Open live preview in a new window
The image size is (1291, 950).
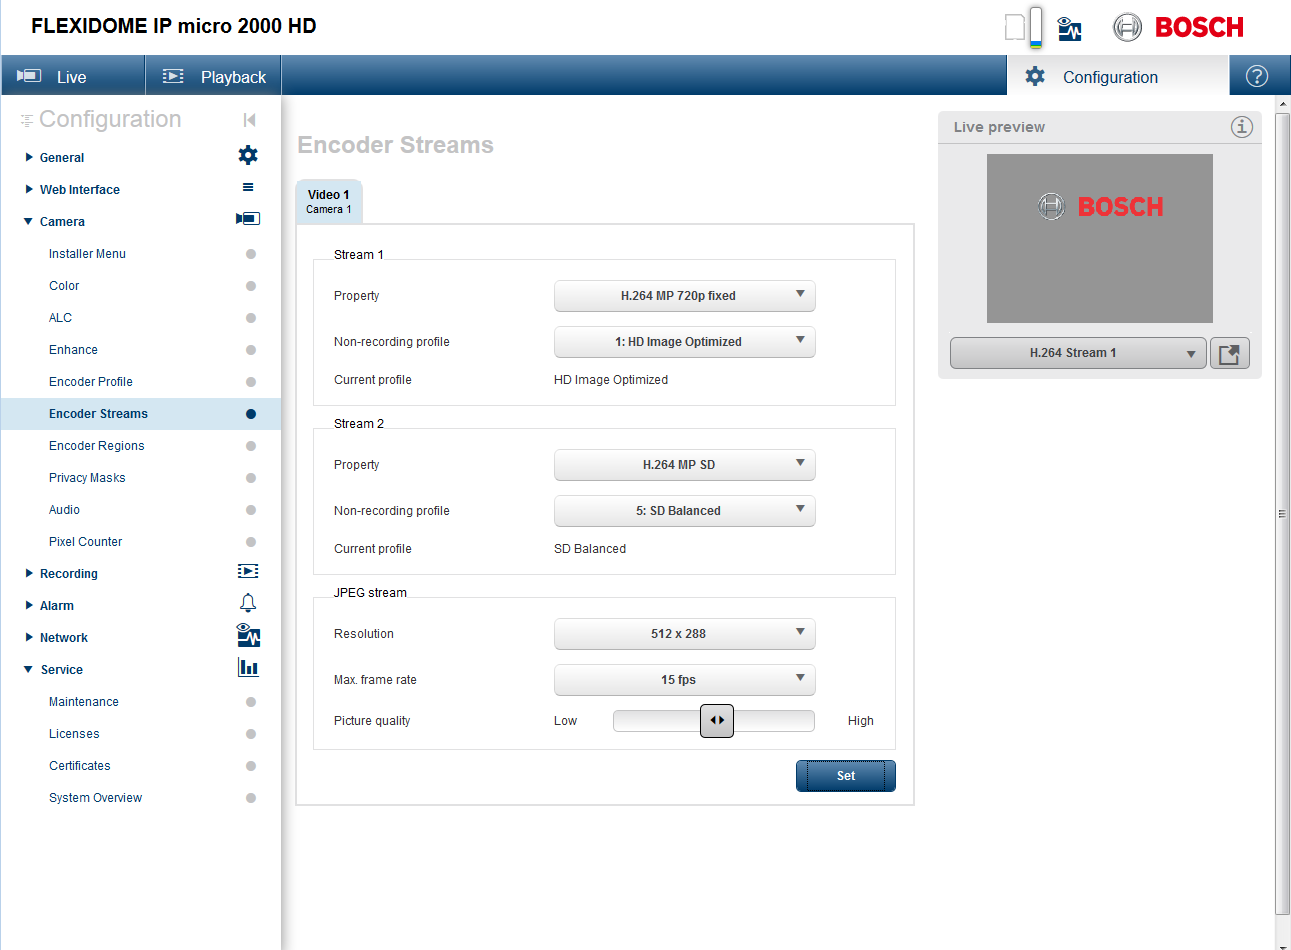tap(1229, 353)
